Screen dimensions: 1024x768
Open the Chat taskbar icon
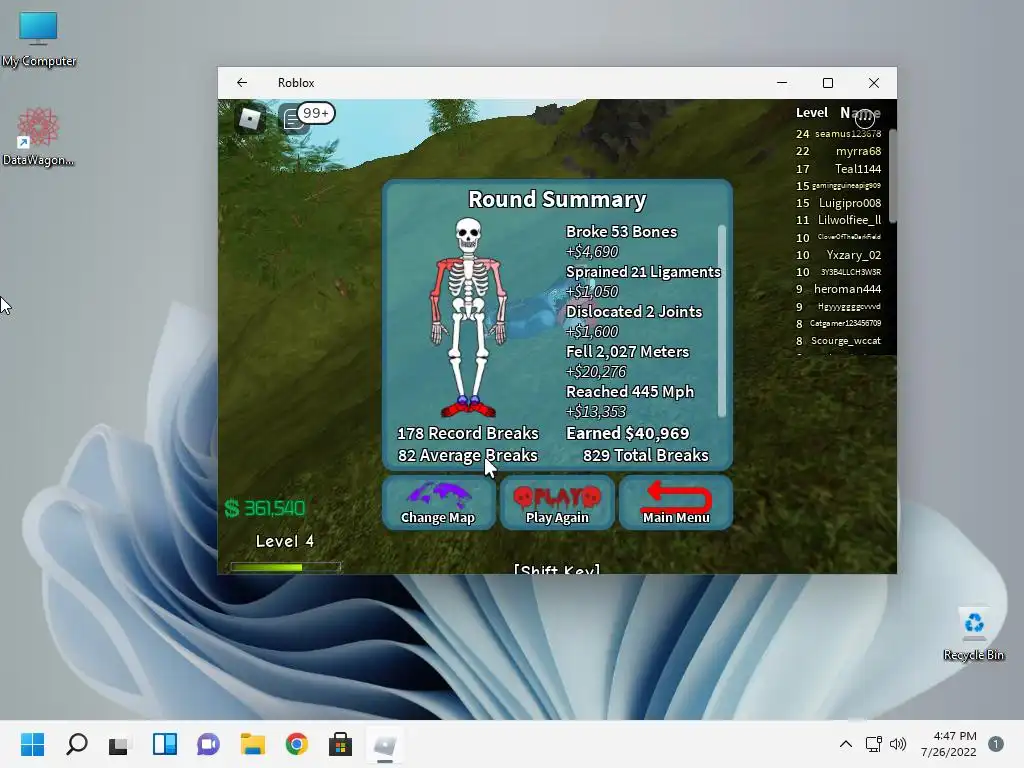coord(208,744)
